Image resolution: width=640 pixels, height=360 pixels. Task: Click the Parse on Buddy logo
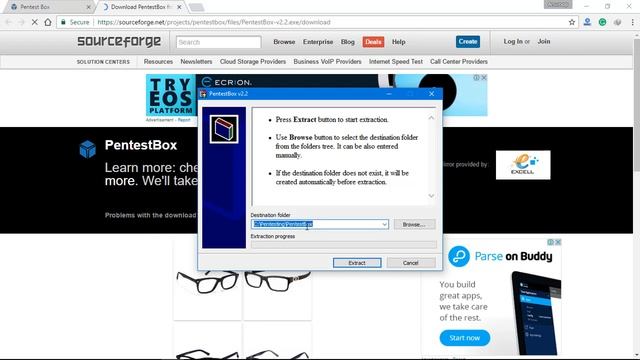coord(500,257)
